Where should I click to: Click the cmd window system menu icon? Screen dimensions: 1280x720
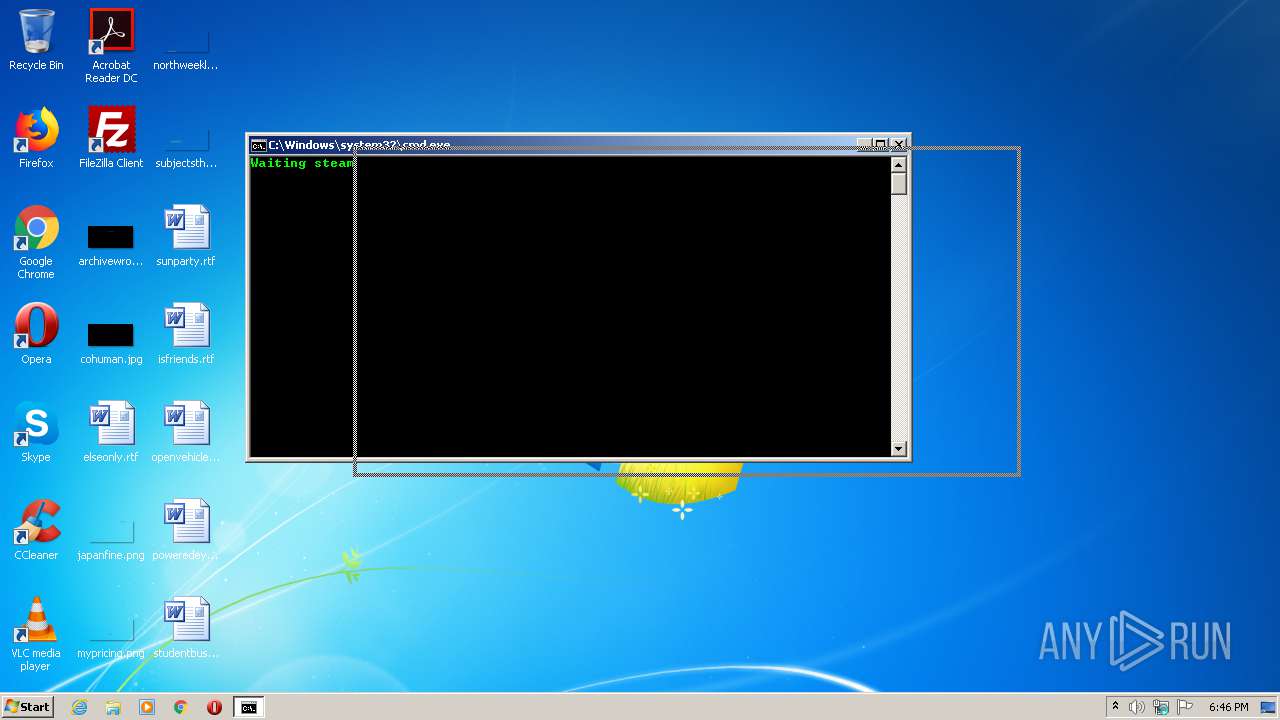[x=258, y=145]
